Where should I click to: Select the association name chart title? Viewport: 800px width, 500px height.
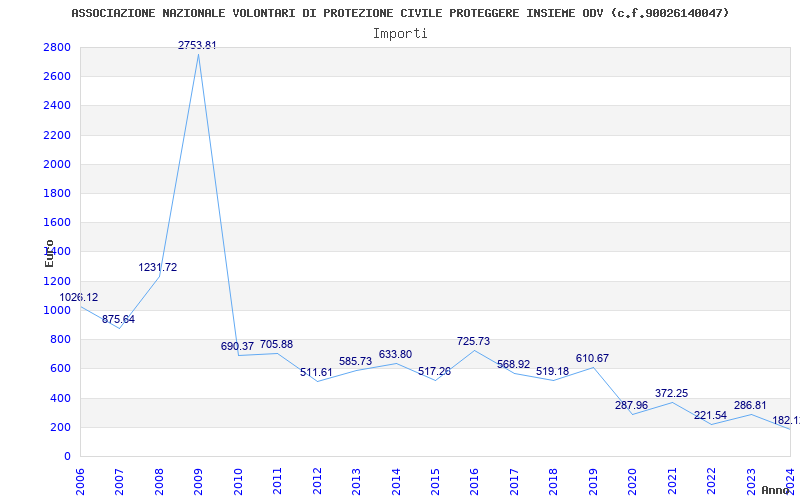click(x=400, y=13)
